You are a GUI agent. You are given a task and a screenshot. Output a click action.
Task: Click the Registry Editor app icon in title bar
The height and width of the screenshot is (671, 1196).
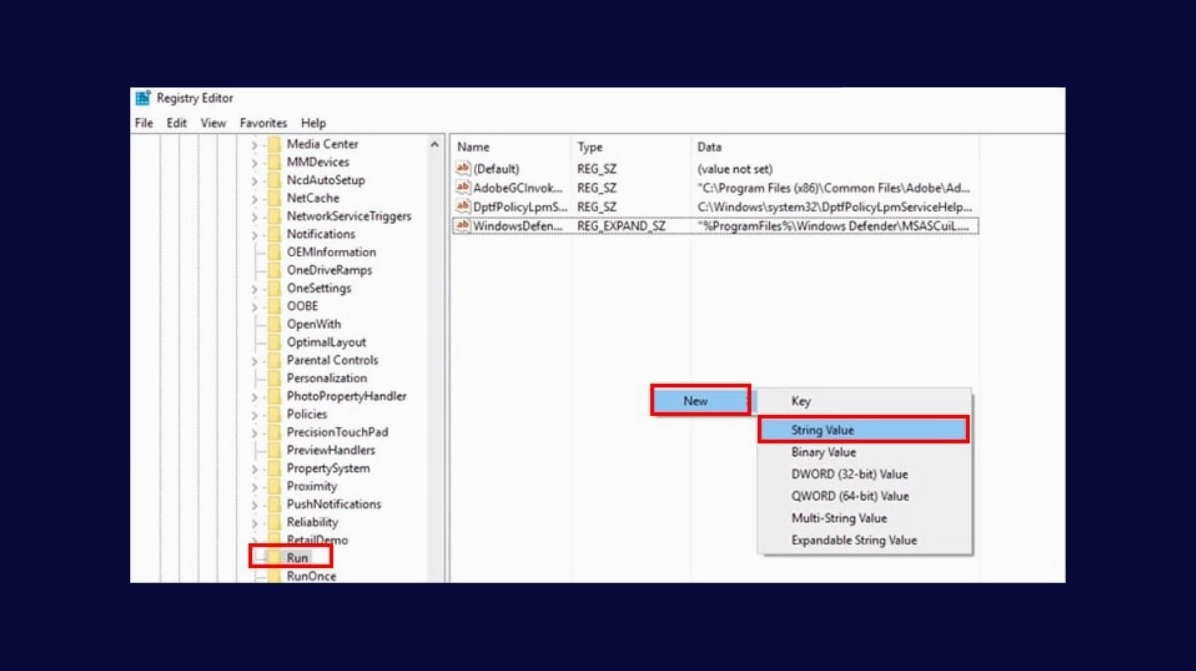[143, 98]
